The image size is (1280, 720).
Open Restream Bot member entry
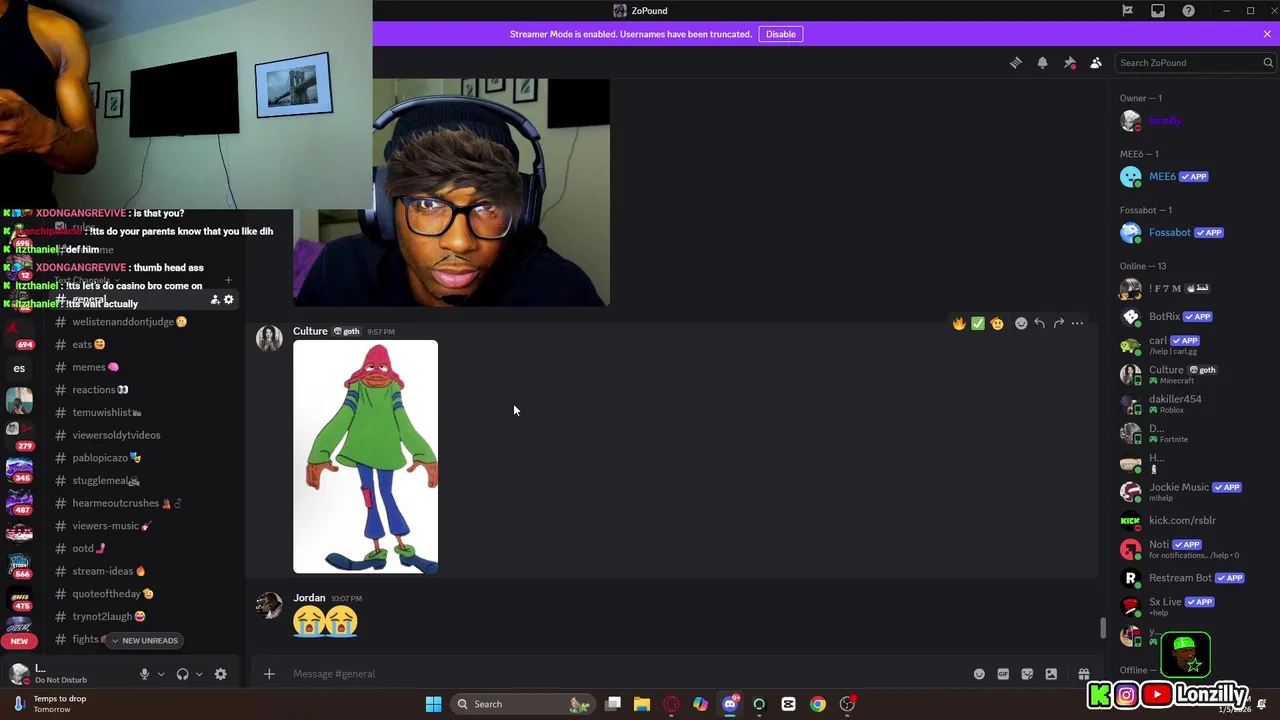tap(1194, 578)
